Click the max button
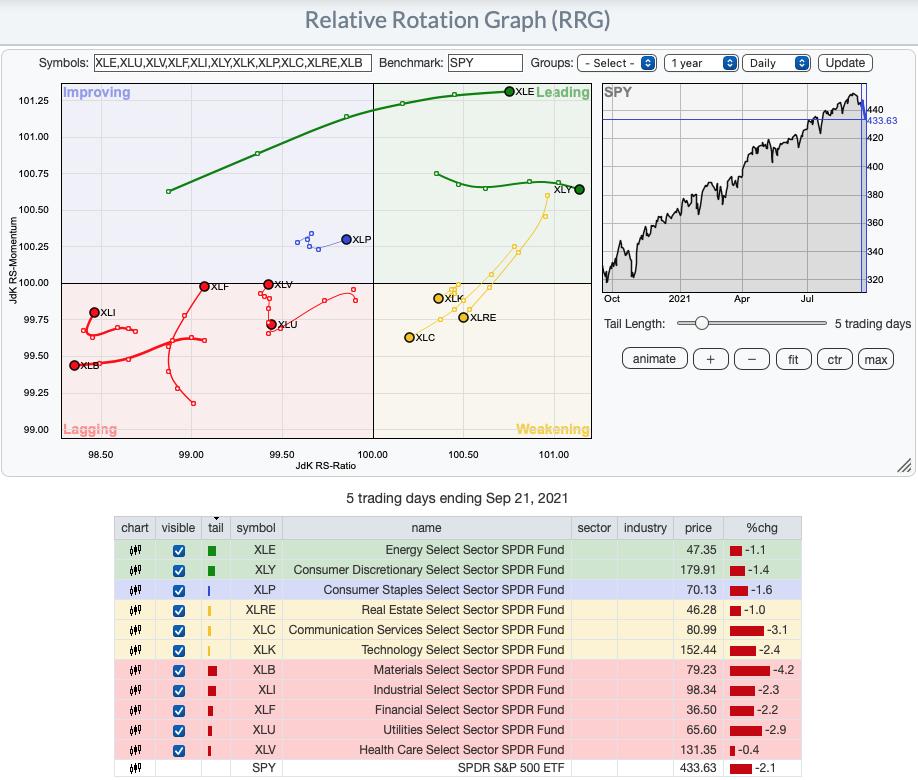Screen dimensions: 918x780 (x=876, y=359)
